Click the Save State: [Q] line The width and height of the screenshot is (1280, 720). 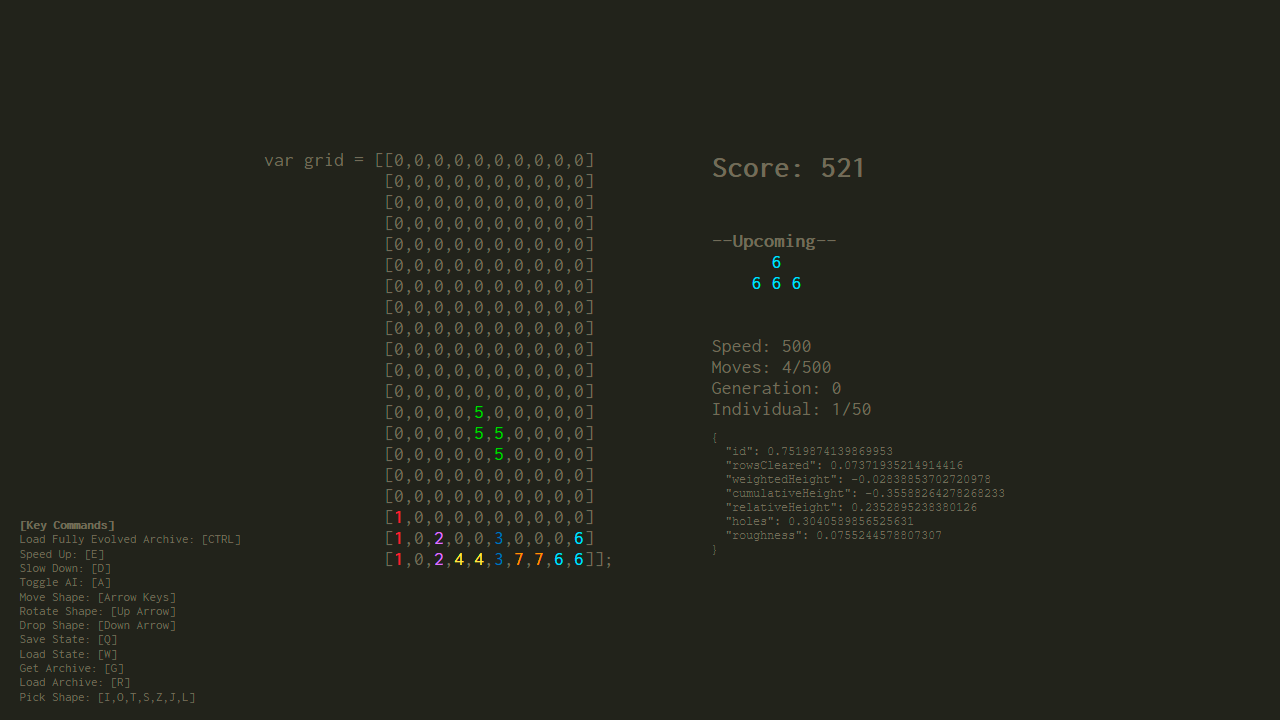click(x=68, y=640)
